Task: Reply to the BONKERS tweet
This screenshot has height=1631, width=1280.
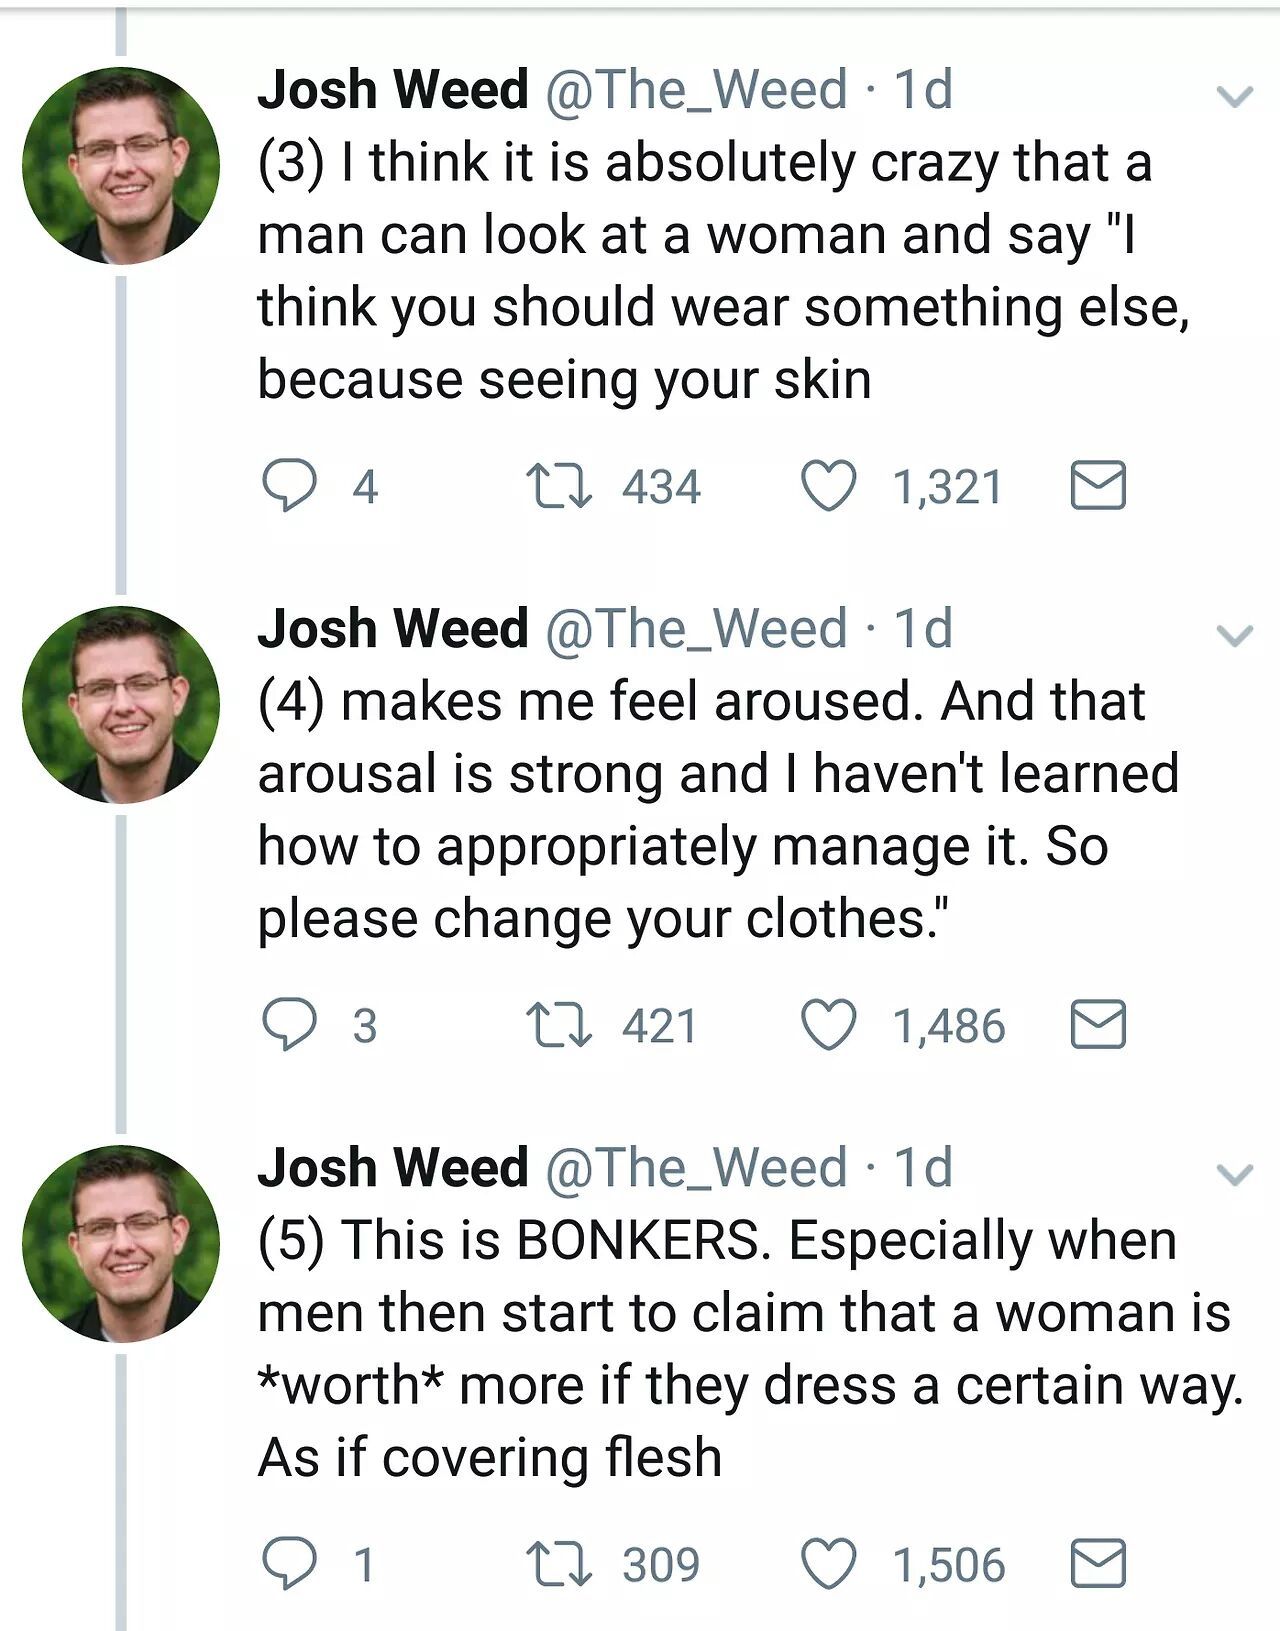Action: pos(289,1565)
